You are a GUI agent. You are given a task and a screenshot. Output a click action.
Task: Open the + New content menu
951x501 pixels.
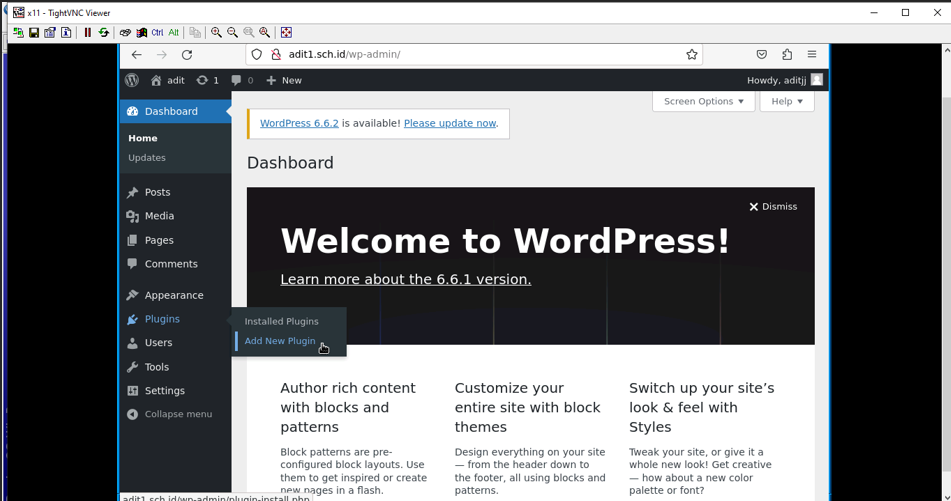(x=284, y=80)
